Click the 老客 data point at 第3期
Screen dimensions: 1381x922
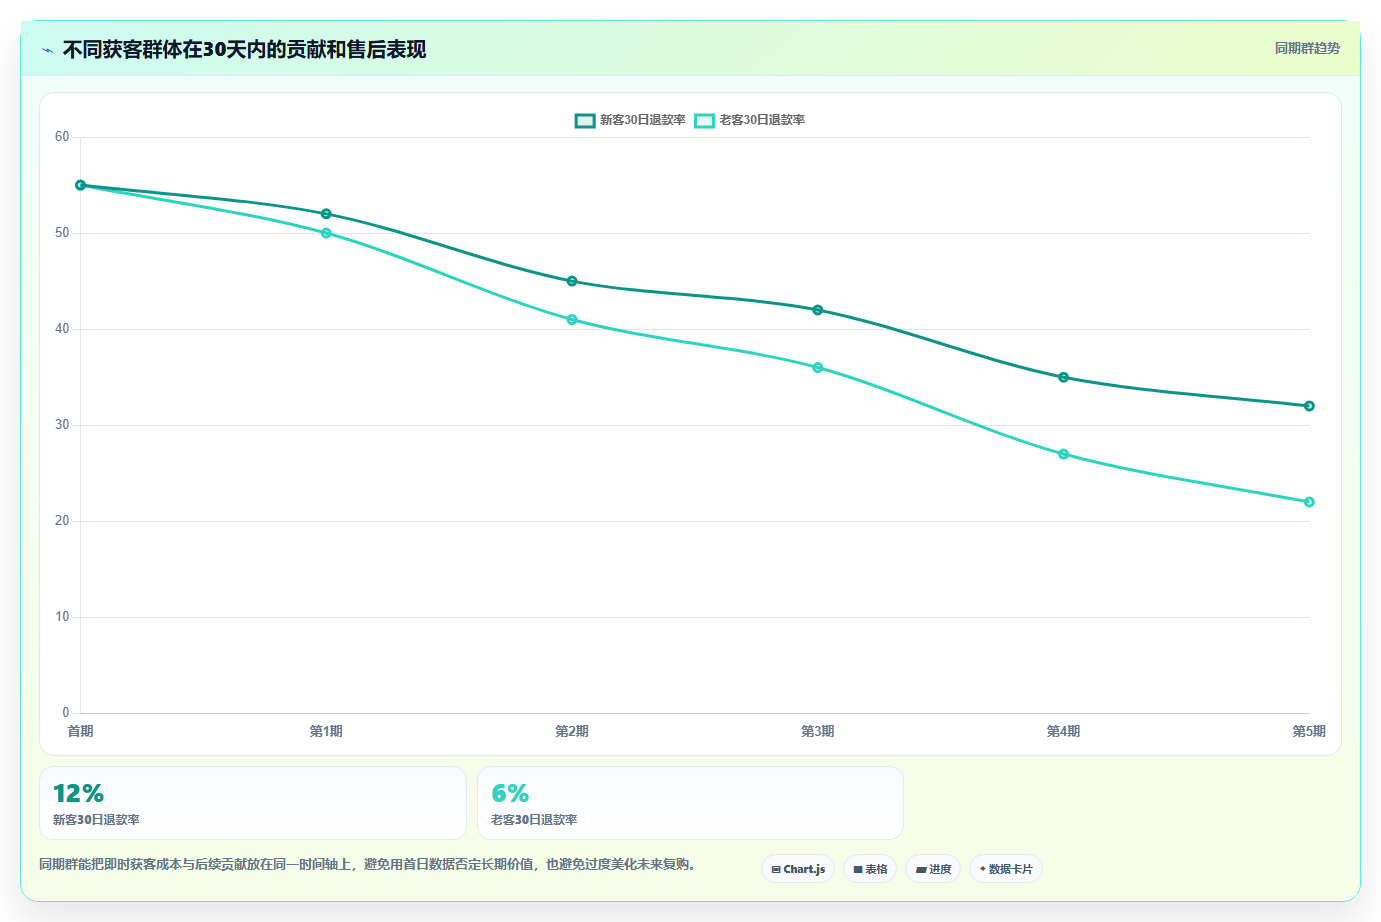pos(818,368)
